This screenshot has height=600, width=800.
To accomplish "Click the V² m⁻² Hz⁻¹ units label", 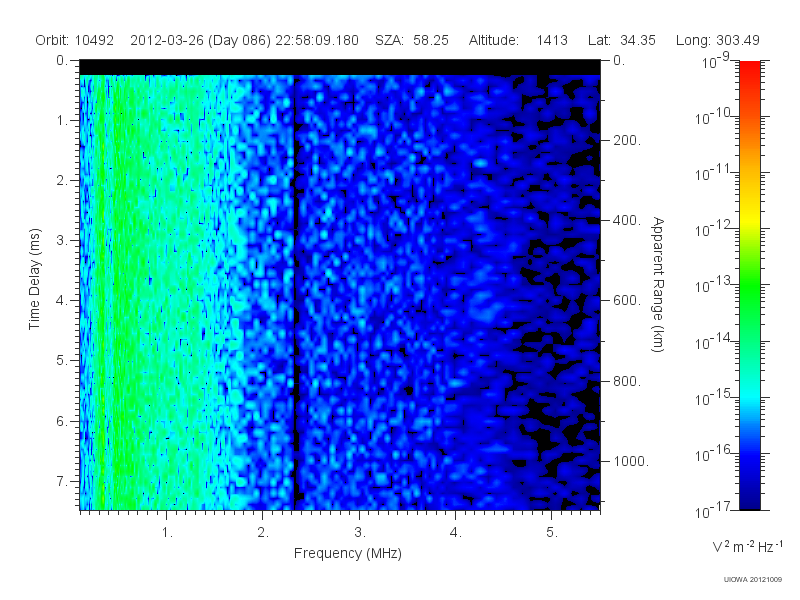I will [x=747, y=546].
